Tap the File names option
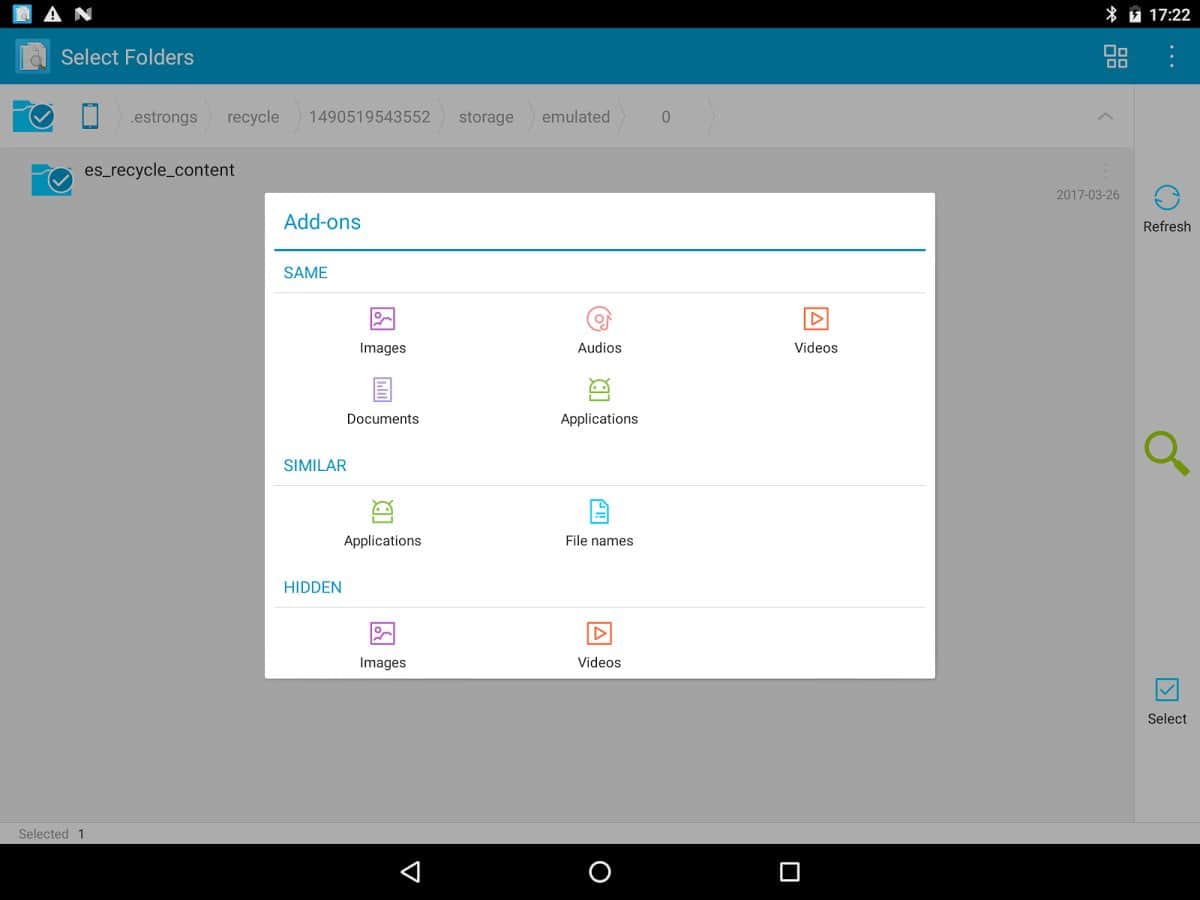Image resolution: width=1200 pixels, height=900 pixels. (x=599, y=524)
